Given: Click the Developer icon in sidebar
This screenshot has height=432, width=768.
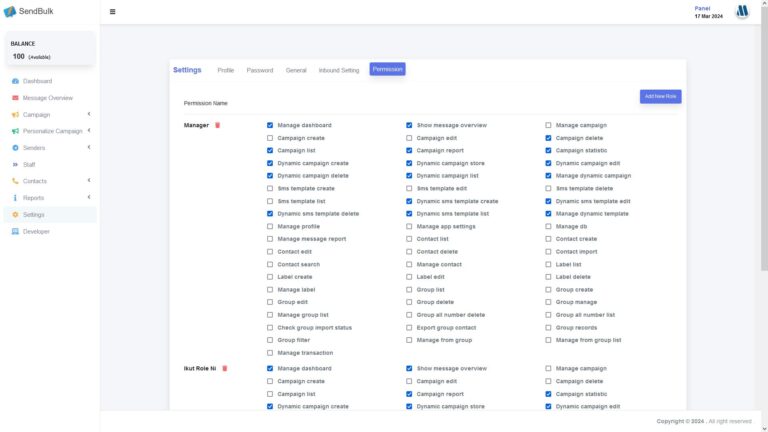Looking at the screenshot, I should [x=15, y=232].
